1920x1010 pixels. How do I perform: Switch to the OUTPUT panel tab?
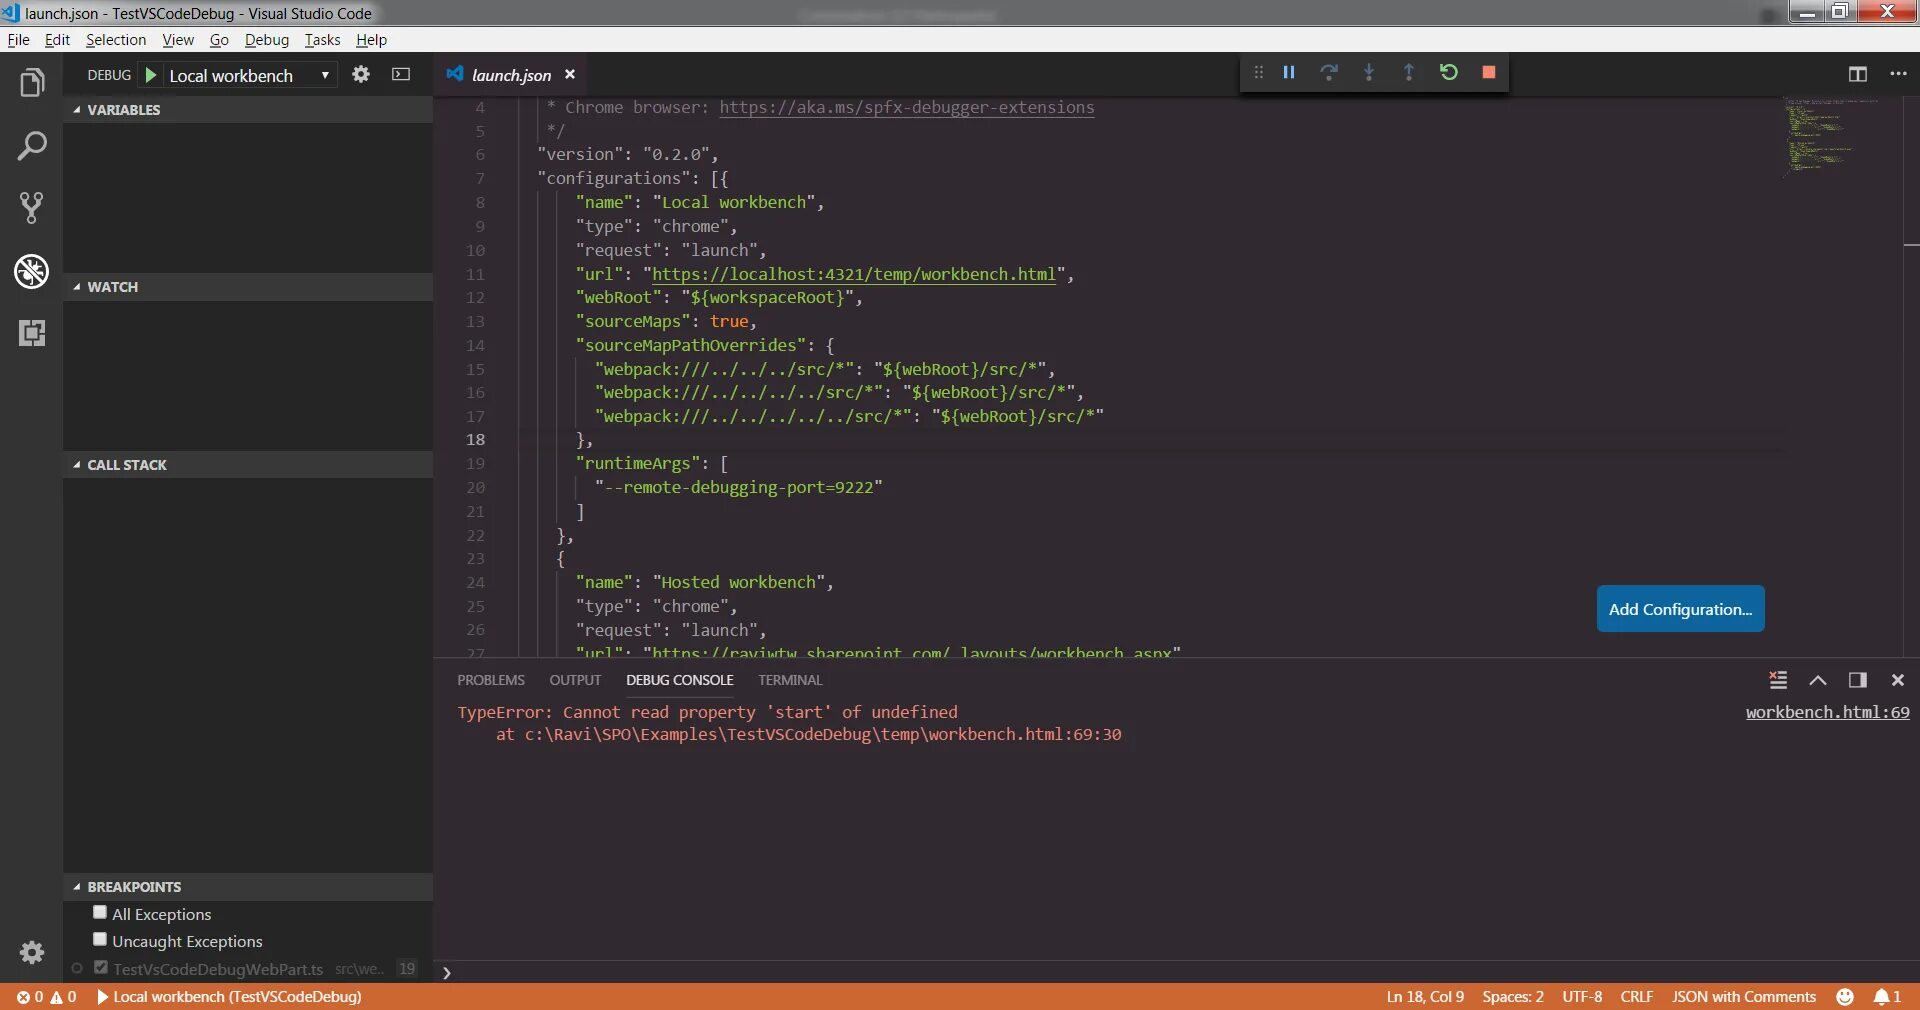click(x=575, y=680)
